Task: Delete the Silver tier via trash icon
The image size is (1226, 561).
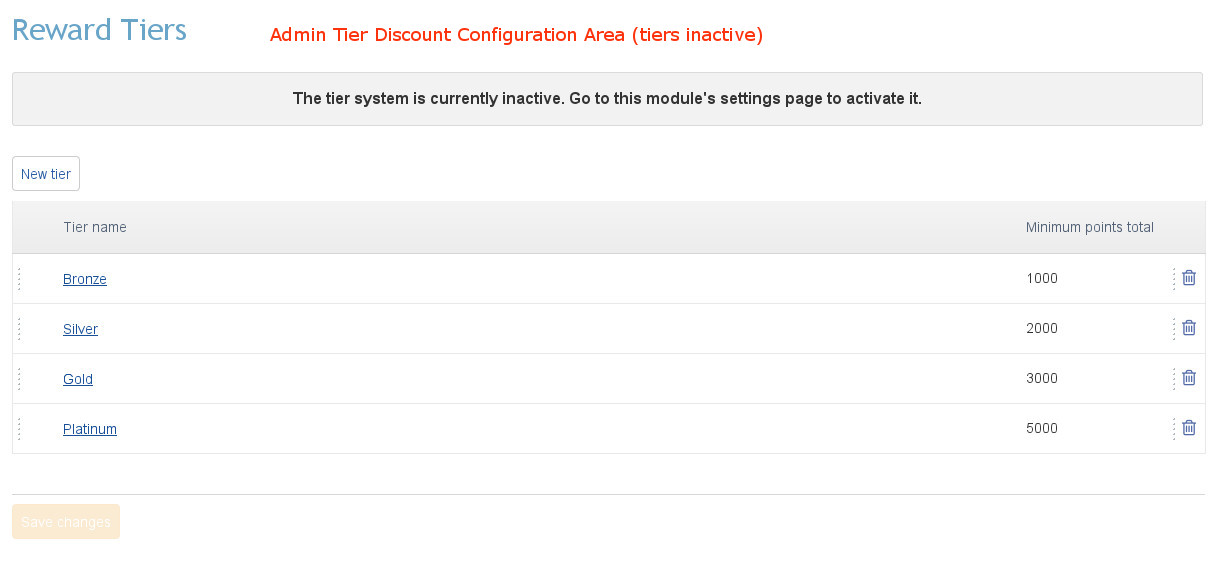Action: pos(1189,328)
